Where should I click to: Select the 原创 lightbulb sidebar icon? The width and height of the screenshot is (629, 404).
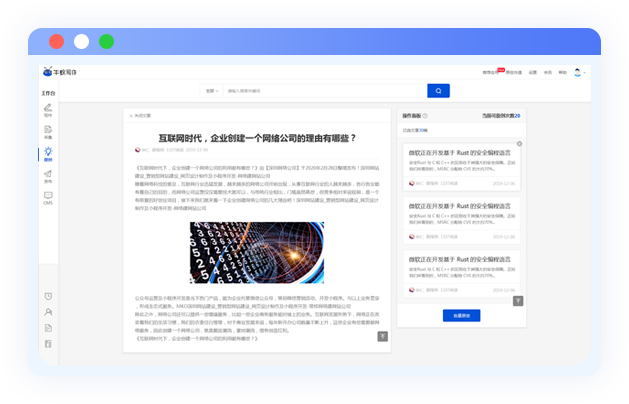[x=48, y=153]
